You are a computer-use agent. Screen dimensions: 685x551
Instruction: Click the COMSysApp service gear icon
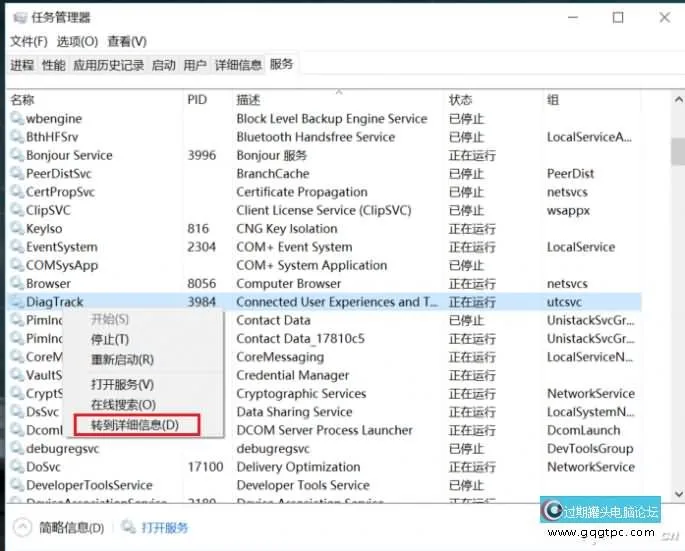pos(17,265)
